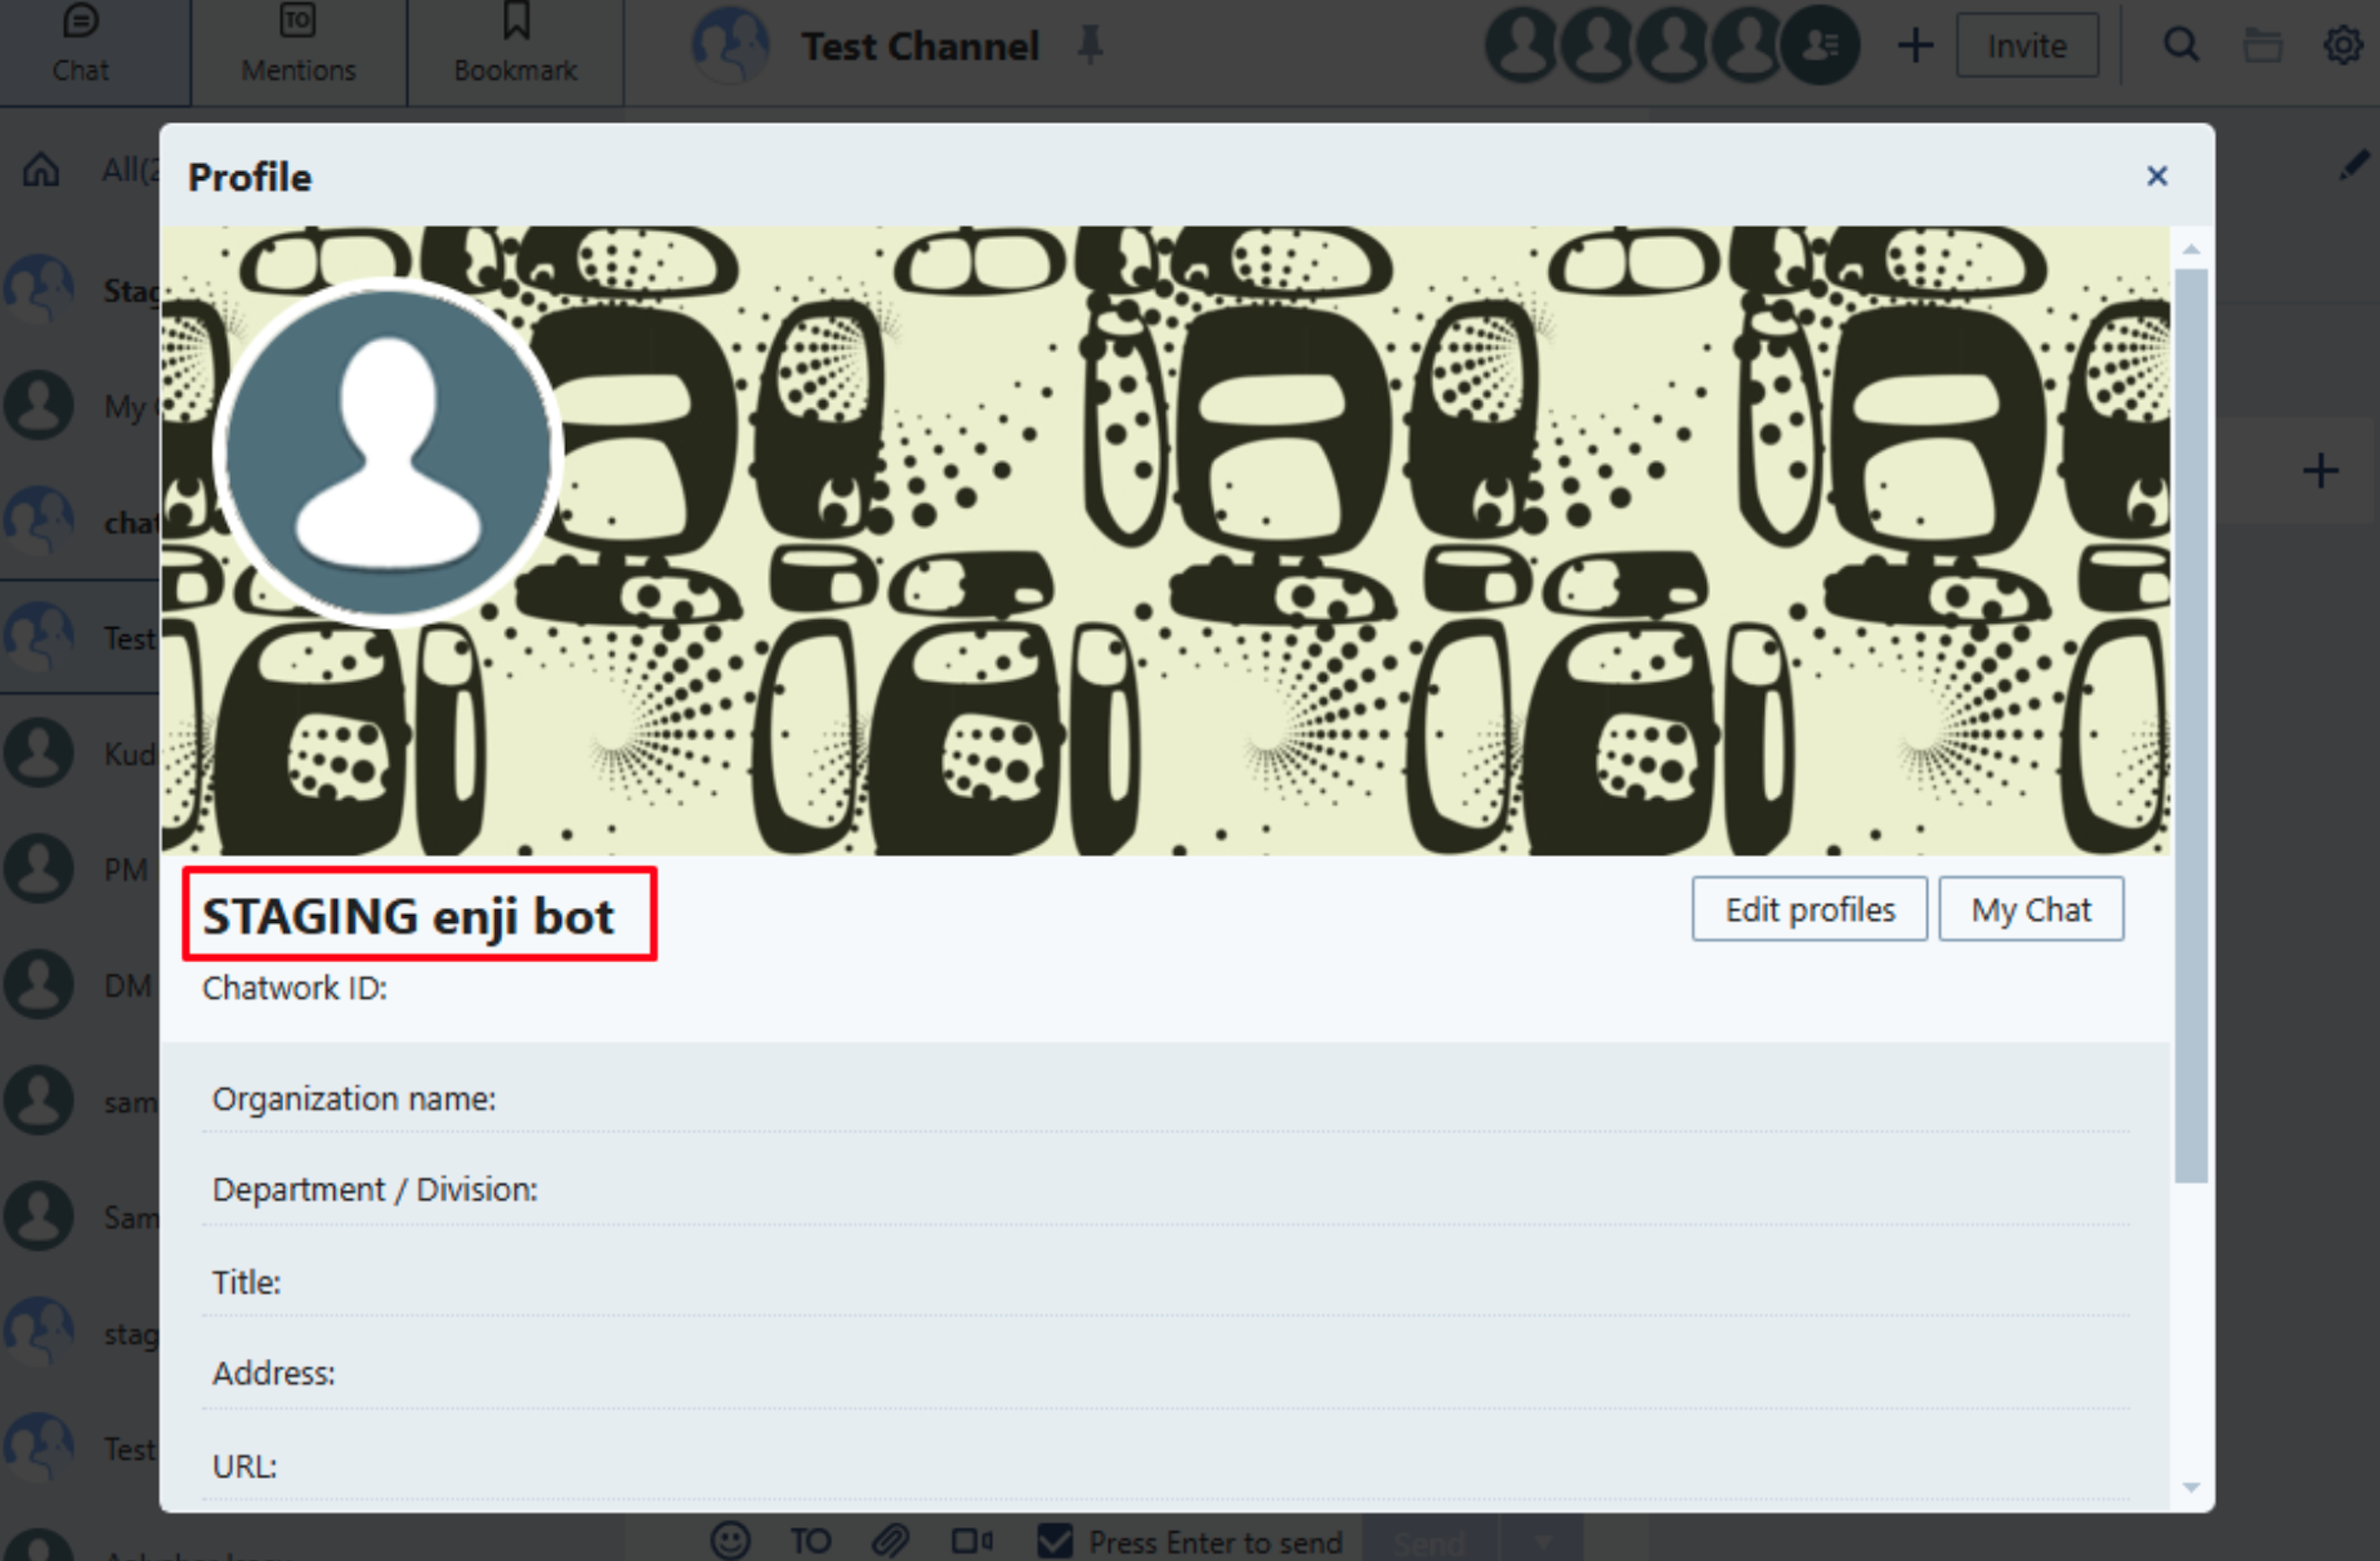Open the folder icon in top bar
2380x1561 pixels.
2262,46
